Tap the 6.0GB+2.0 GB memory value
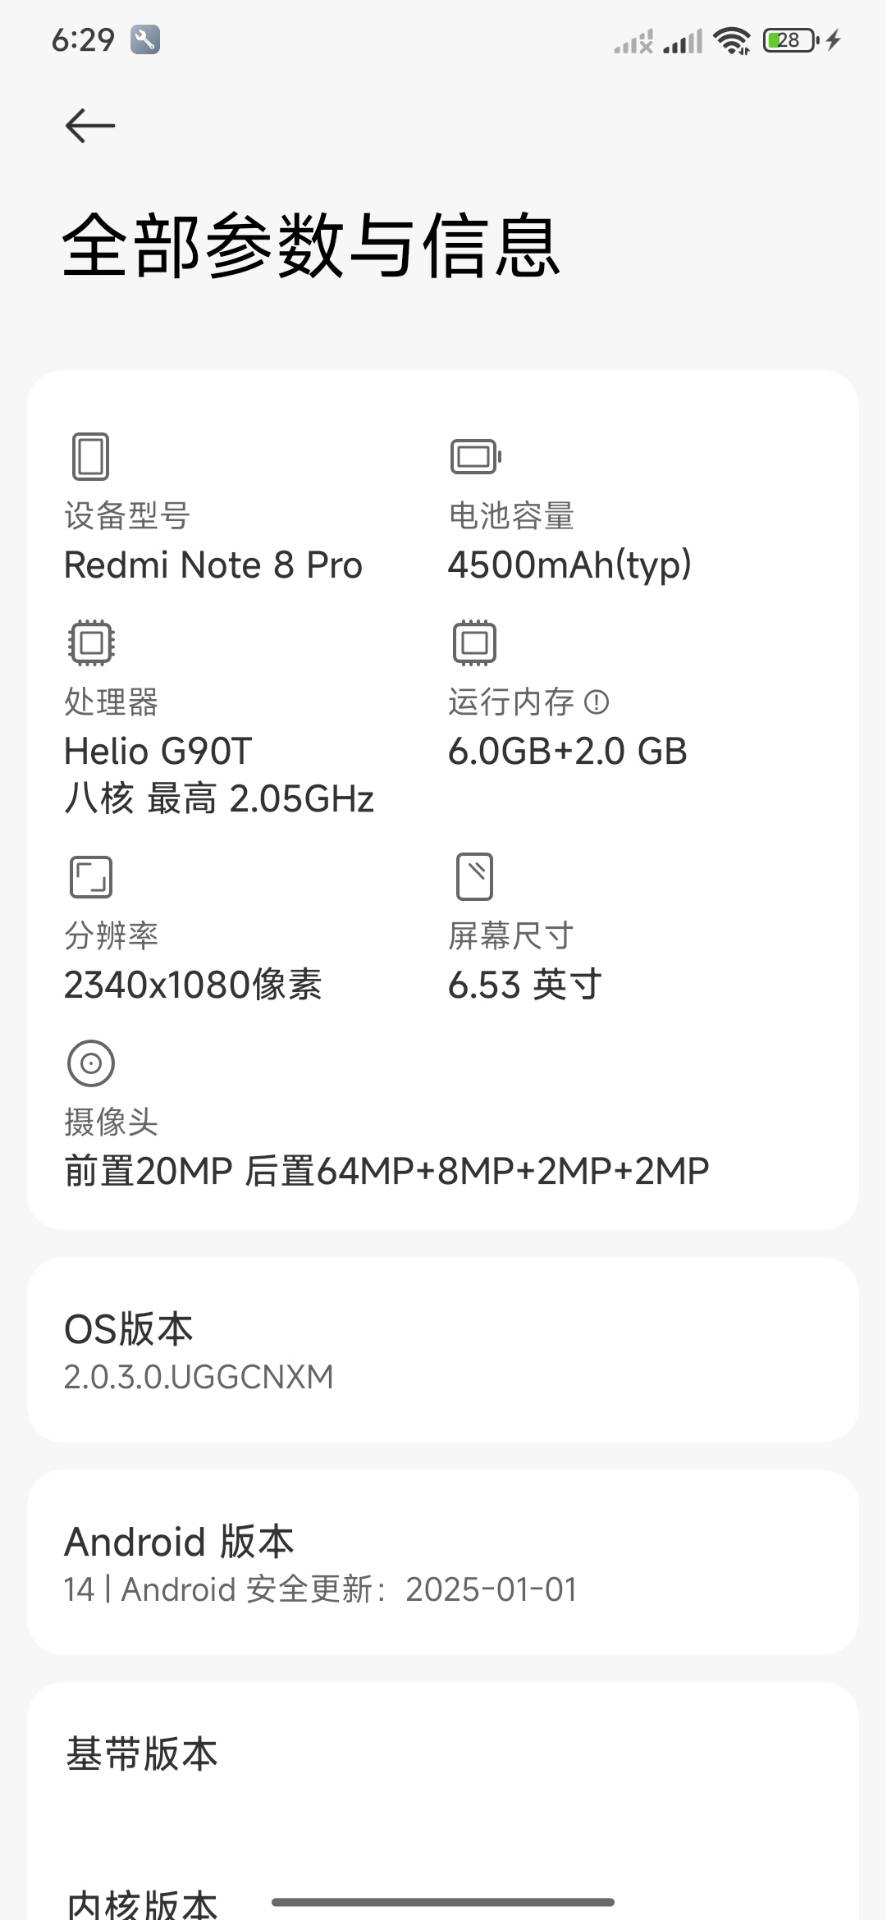The height and width of the screenshot is (1920, 886). [567, 751]
